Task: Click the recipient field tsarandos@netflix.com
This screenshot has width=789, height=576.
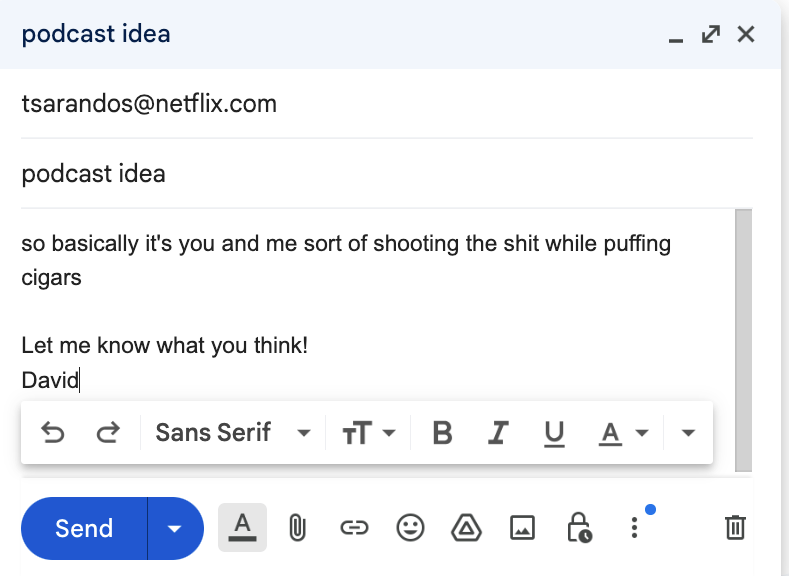Action: pos(386,104)
